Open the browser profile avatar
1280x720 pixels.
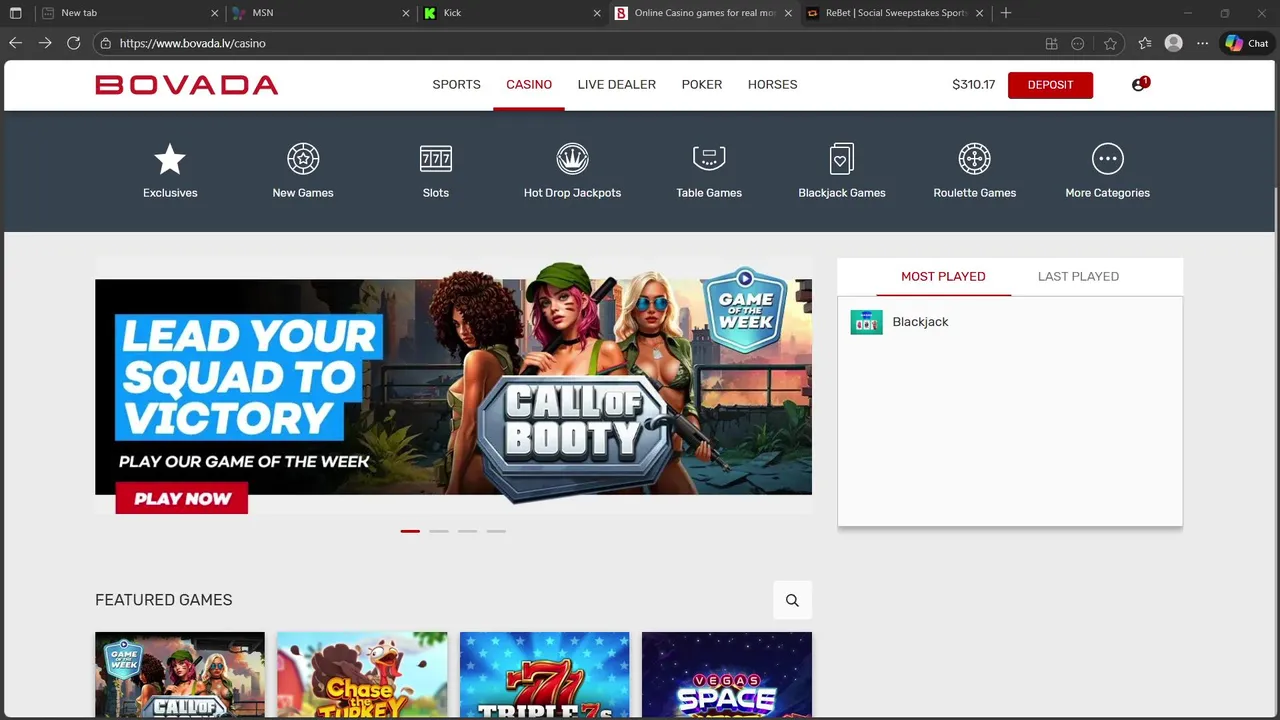pyautogui.click(x=1174, y=43)
